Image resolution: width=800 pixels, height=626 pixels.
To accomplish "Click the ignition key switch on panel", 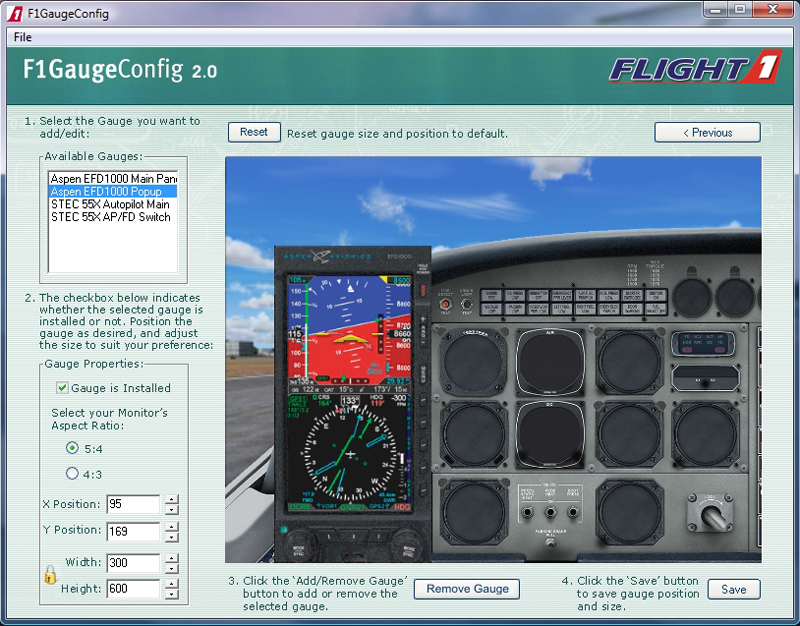I will (712, 515).
